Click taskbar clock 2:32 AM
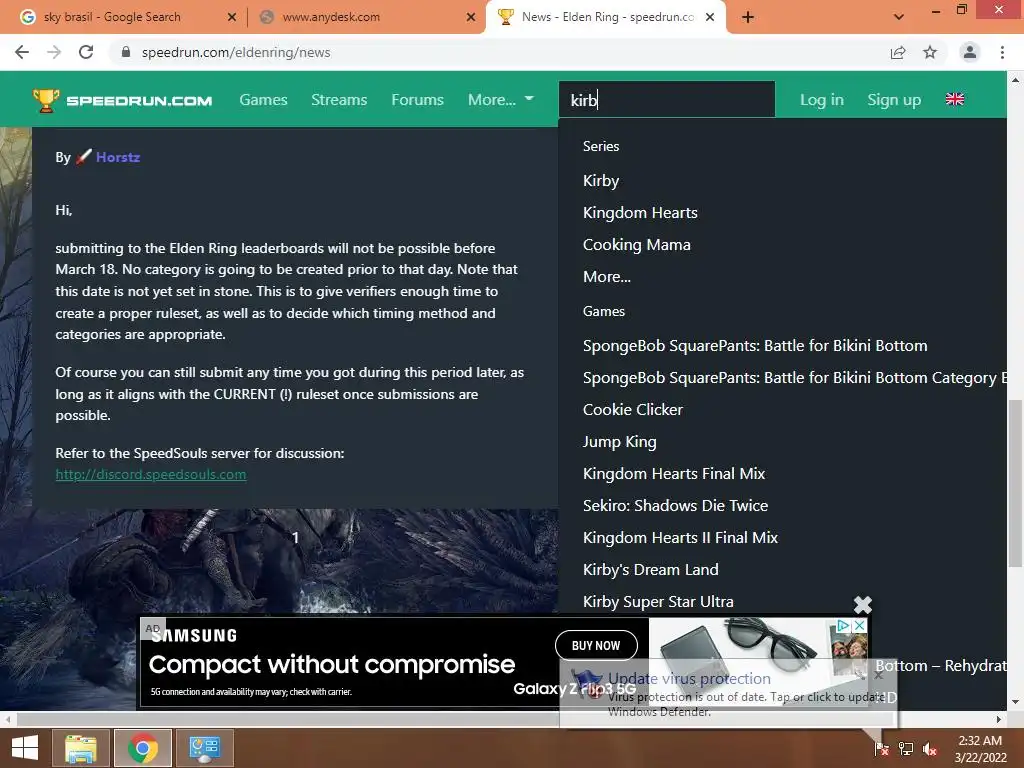Screen dimensions: 1024x768 [980, 748]
